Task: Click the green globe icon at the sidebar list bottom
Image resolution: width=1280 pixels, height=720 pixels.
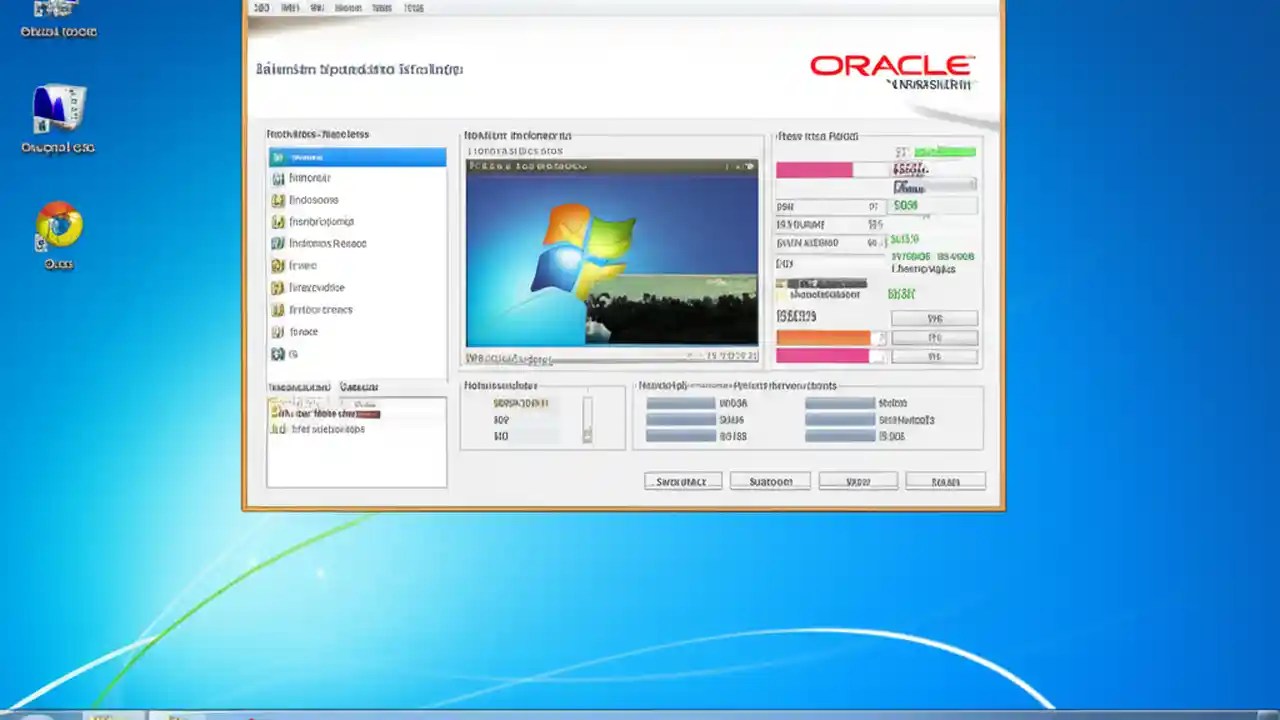Action: click(278, 353)
